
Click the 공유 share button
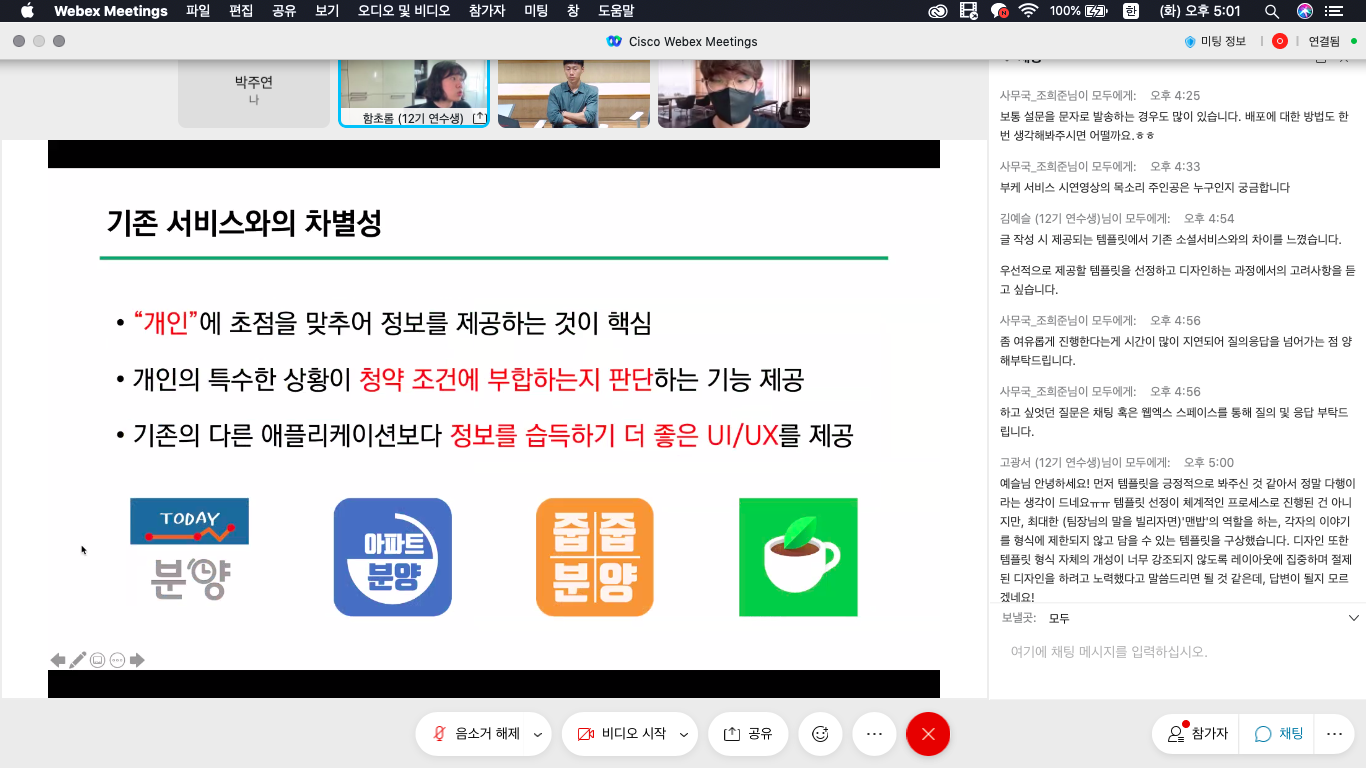(x=748, y=734)
